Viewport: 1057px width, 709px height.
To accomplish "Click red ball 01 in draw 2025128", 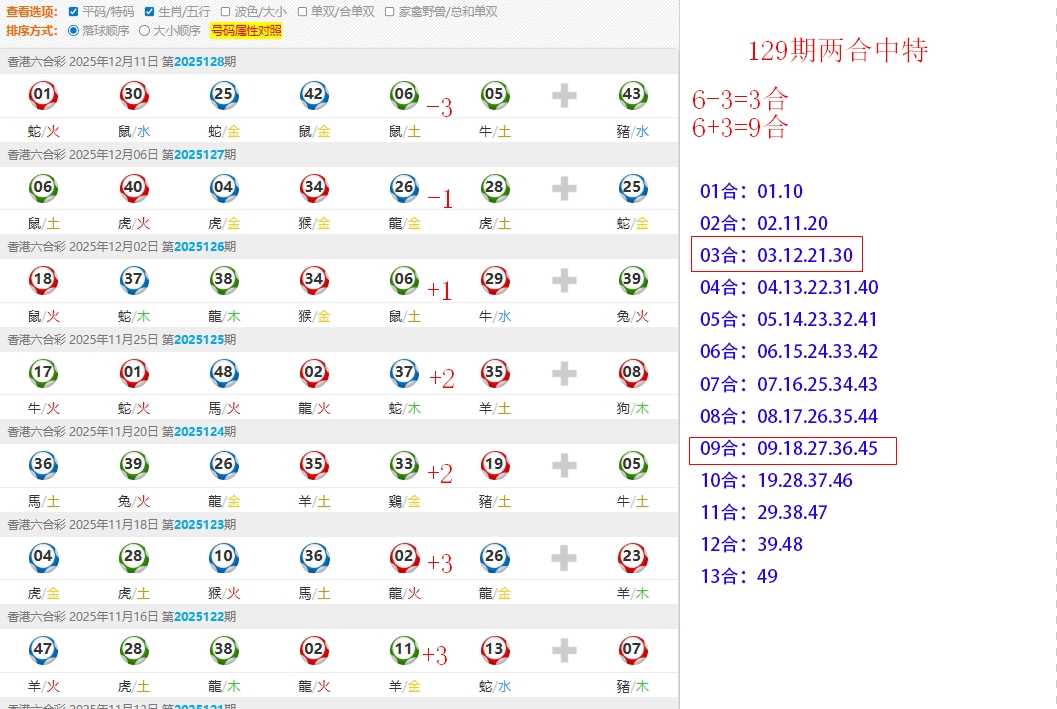I will [43, 96].
